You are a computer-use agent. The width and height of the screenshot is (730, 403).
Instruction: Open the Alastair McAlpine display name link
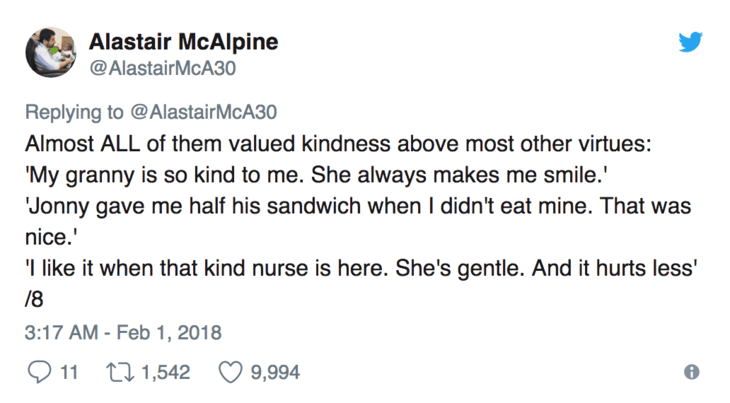point(183,41)
